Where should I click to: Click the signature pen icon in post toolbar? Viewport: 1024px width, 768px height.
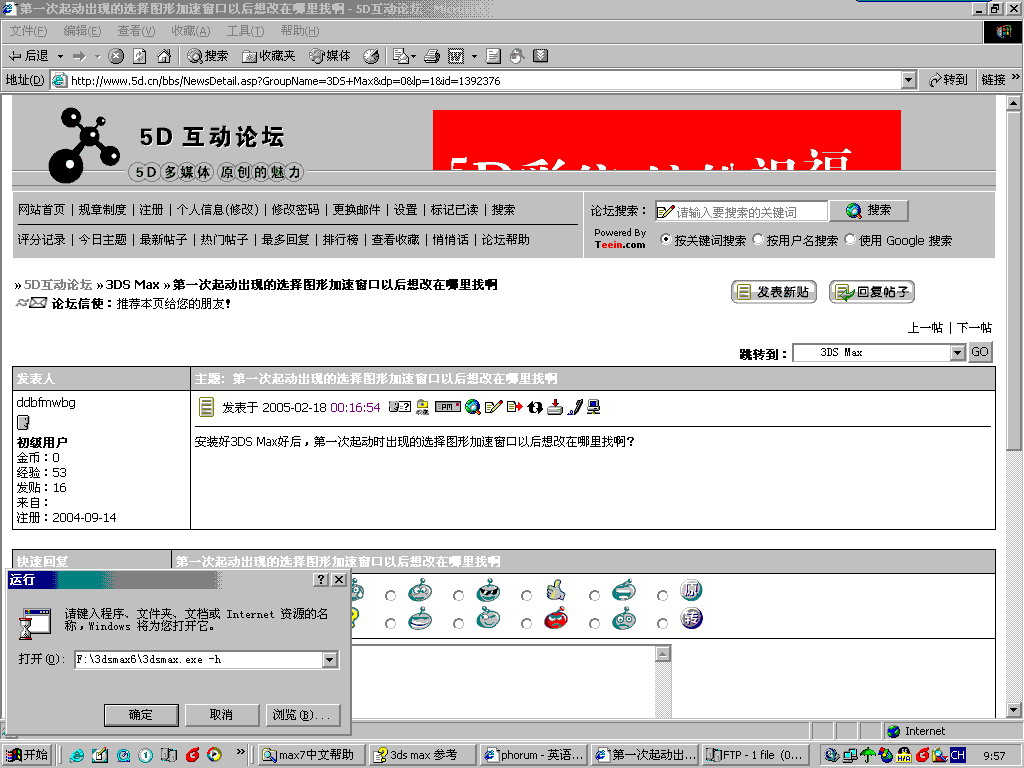575,408
